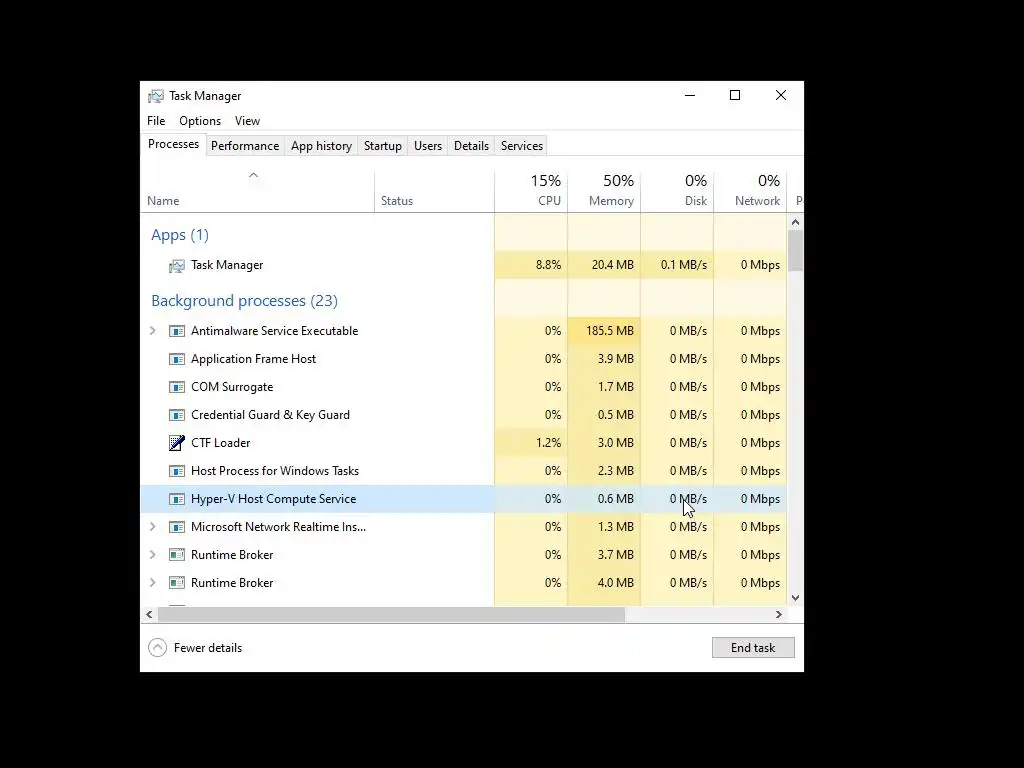Viewport: 1024px width, 768px height.
Task: Click the 8.8% CPU cell
Action: 531,265
